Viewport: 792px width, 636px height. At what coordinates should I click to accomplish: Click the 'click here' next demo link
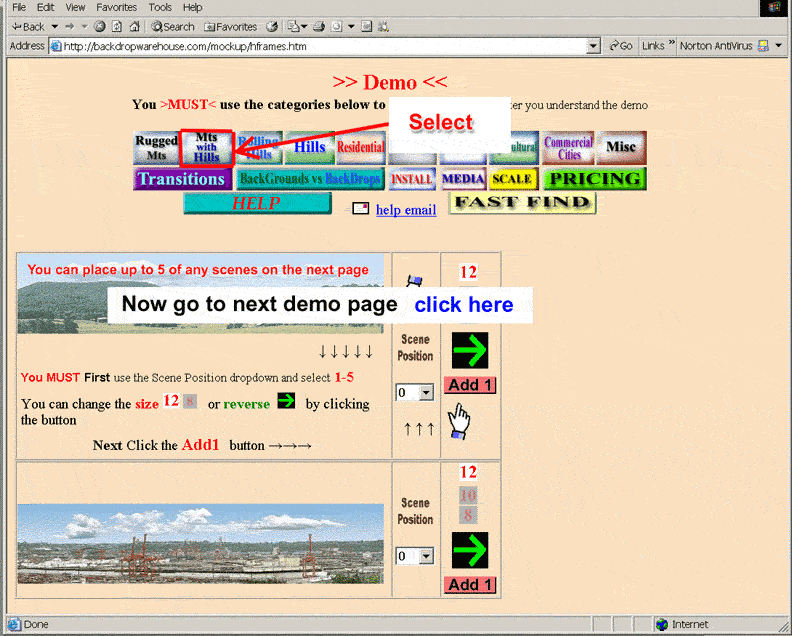click(463, 305)
